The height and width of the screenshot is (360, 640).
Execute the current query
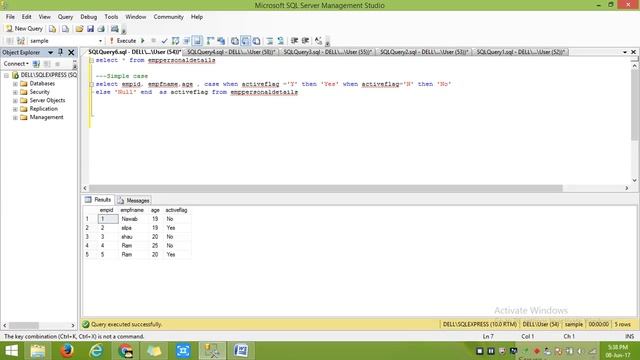(122, 41)
